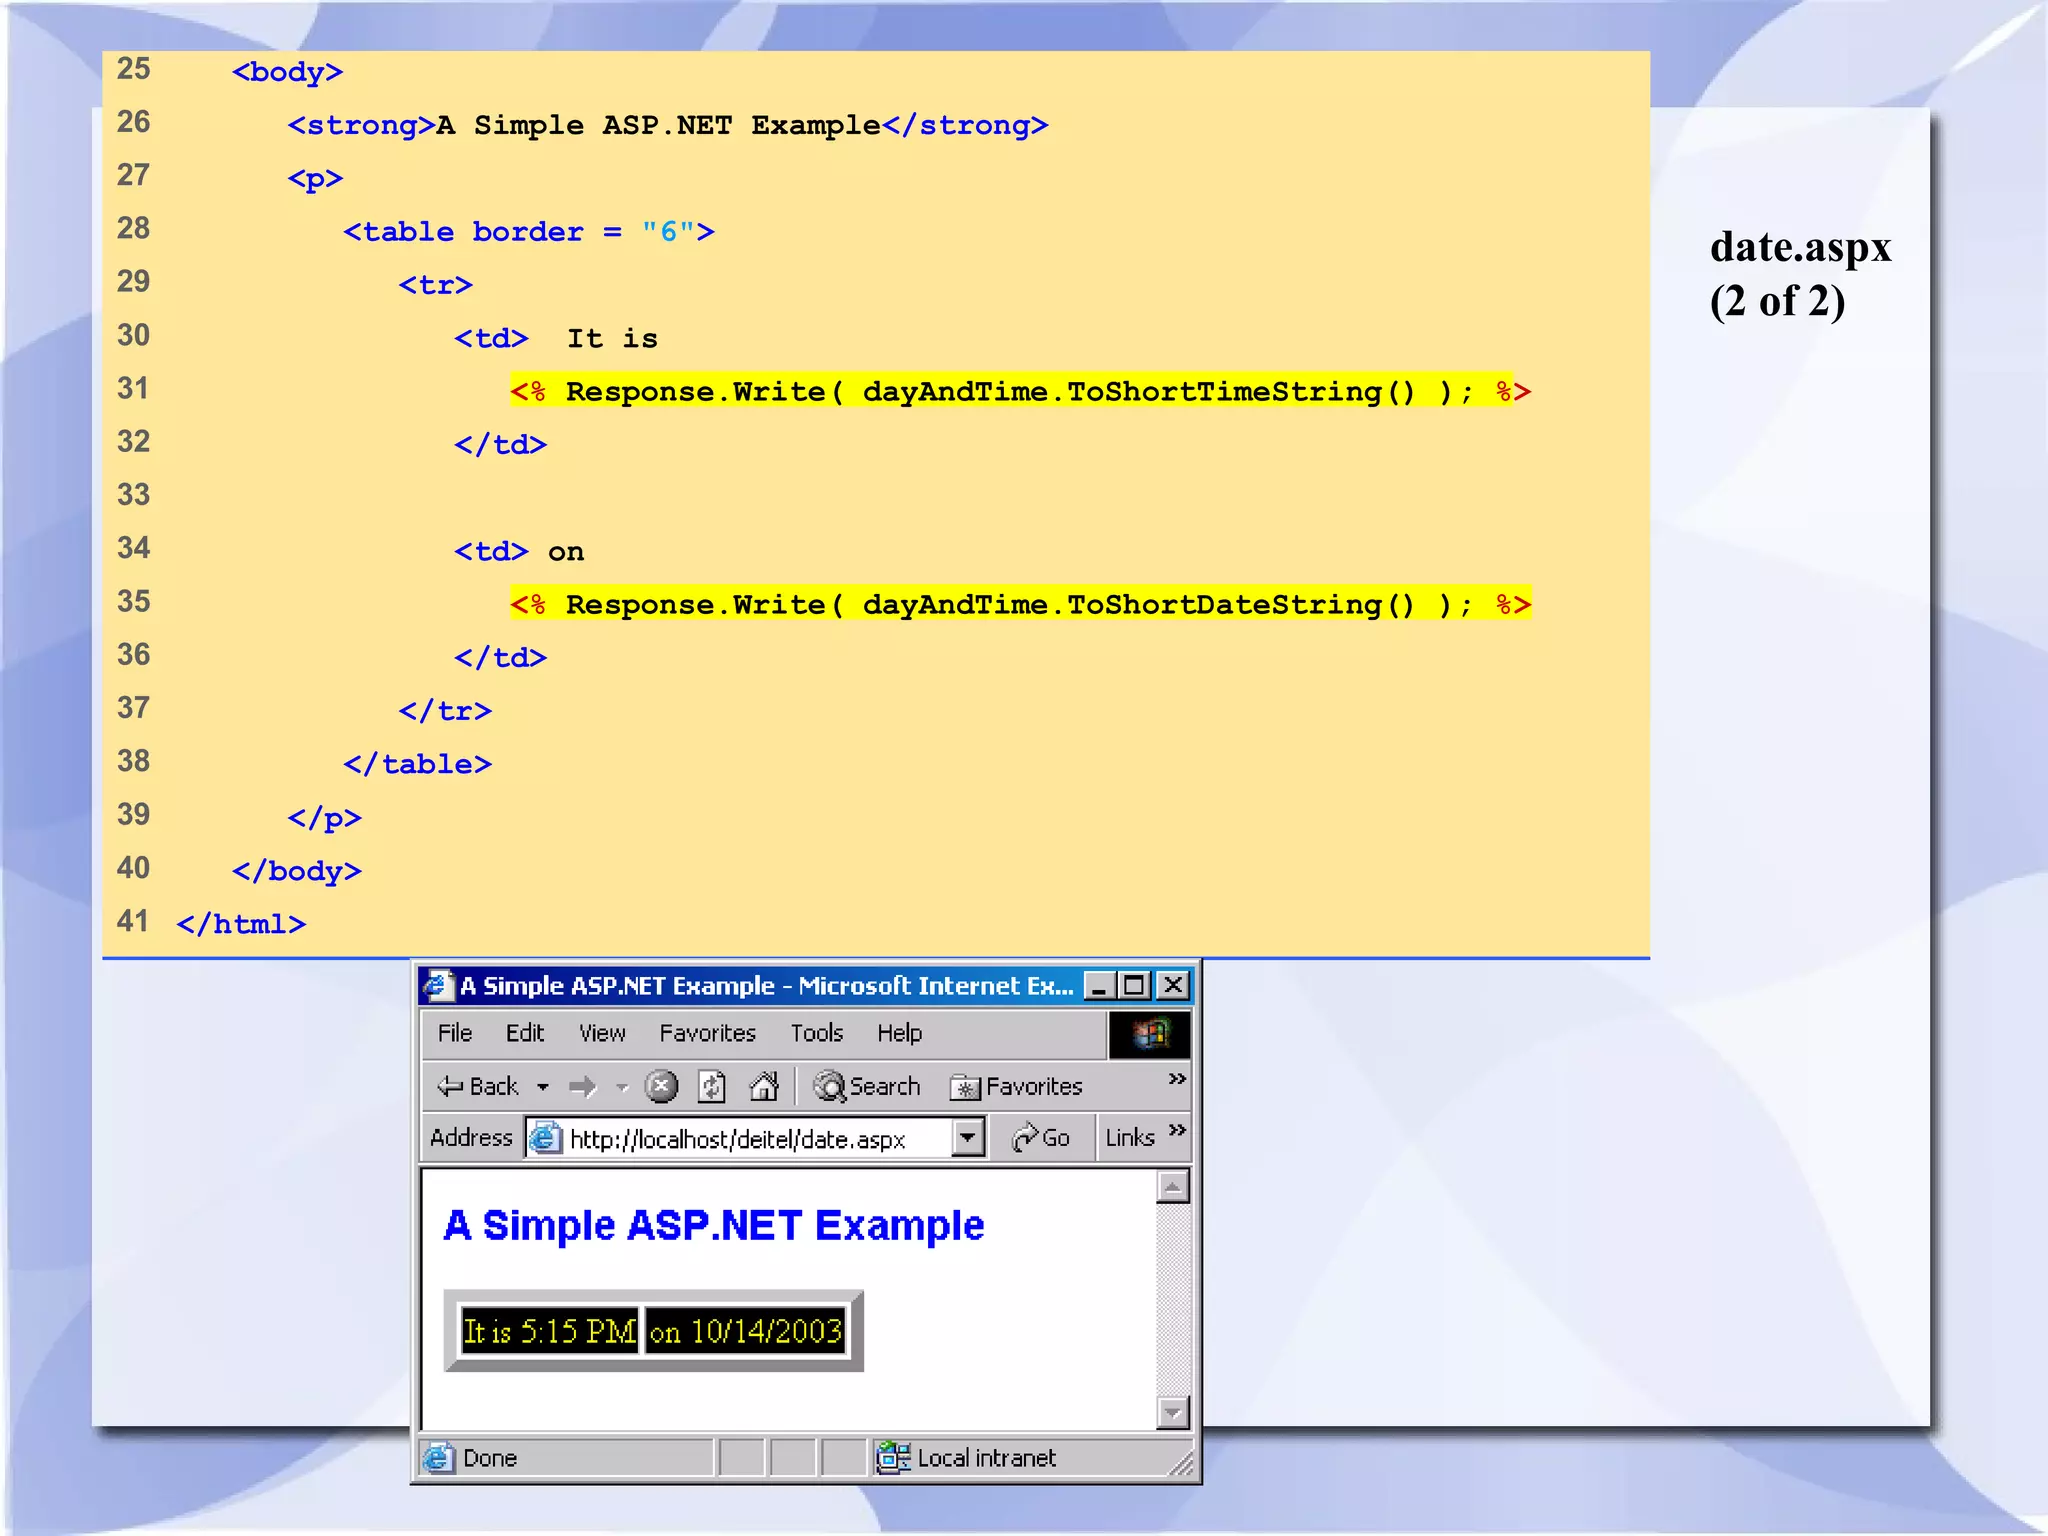
Task: Expand the toolbar overflow chevron
Action: pyautogui.click(x=1177, y=1079)
